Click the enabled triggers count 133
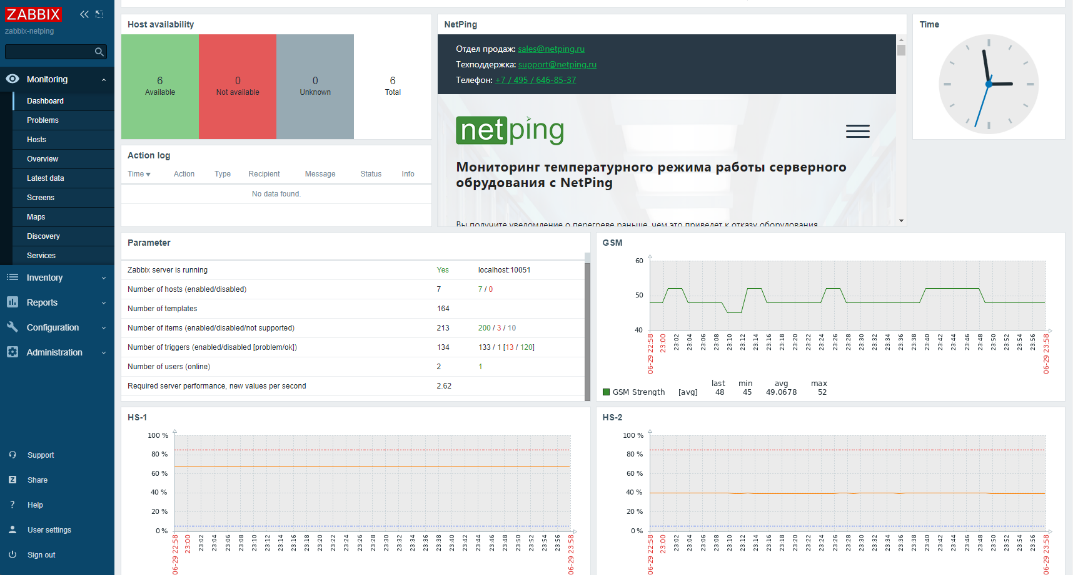This screenshot has height=575, width=1073. [x=484, y=348]
